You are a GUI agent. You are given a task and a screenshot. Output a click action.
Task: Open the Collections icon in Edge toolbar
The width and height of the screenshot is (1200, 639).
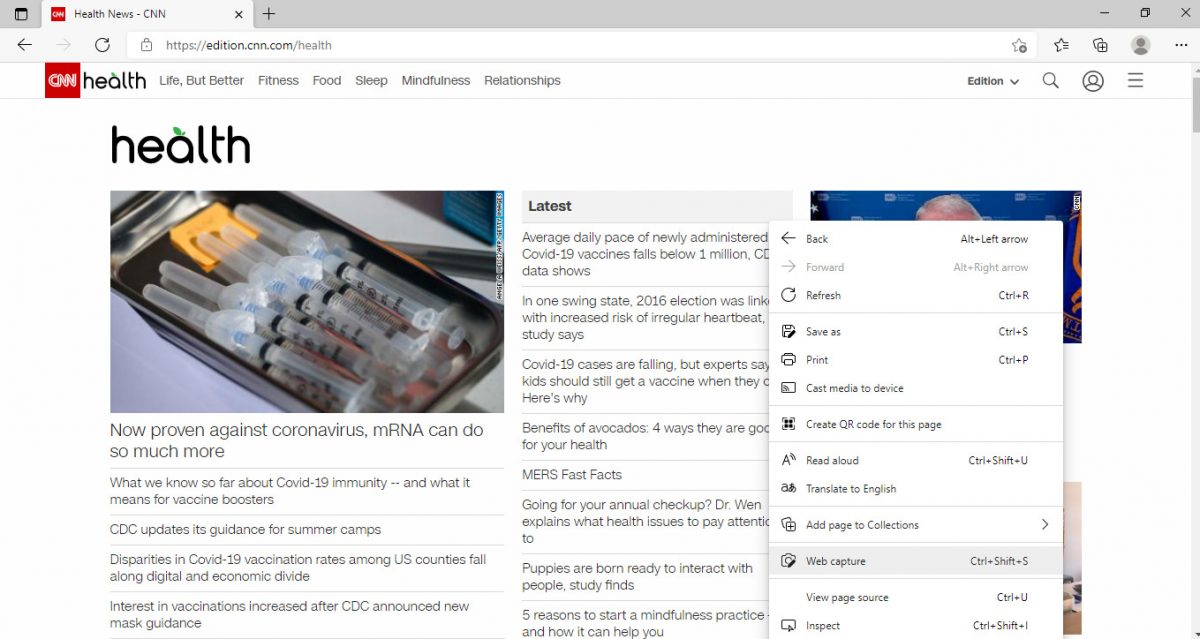point(1100,45)
